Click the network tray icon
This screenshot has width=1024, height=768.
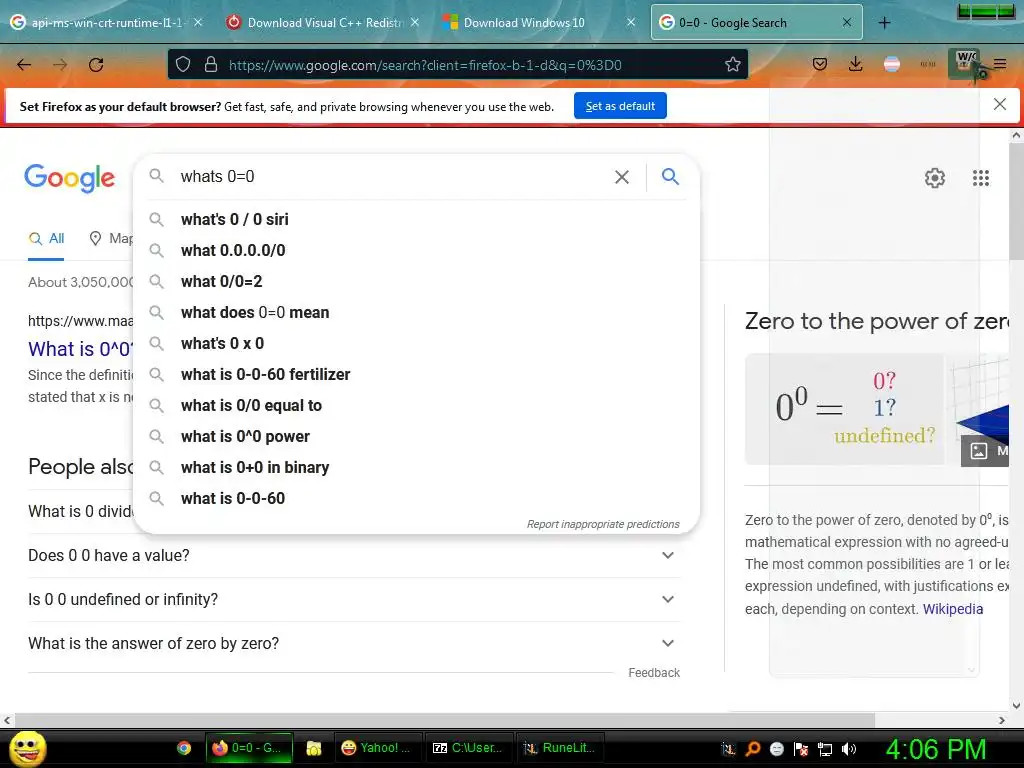click(825, 749)
